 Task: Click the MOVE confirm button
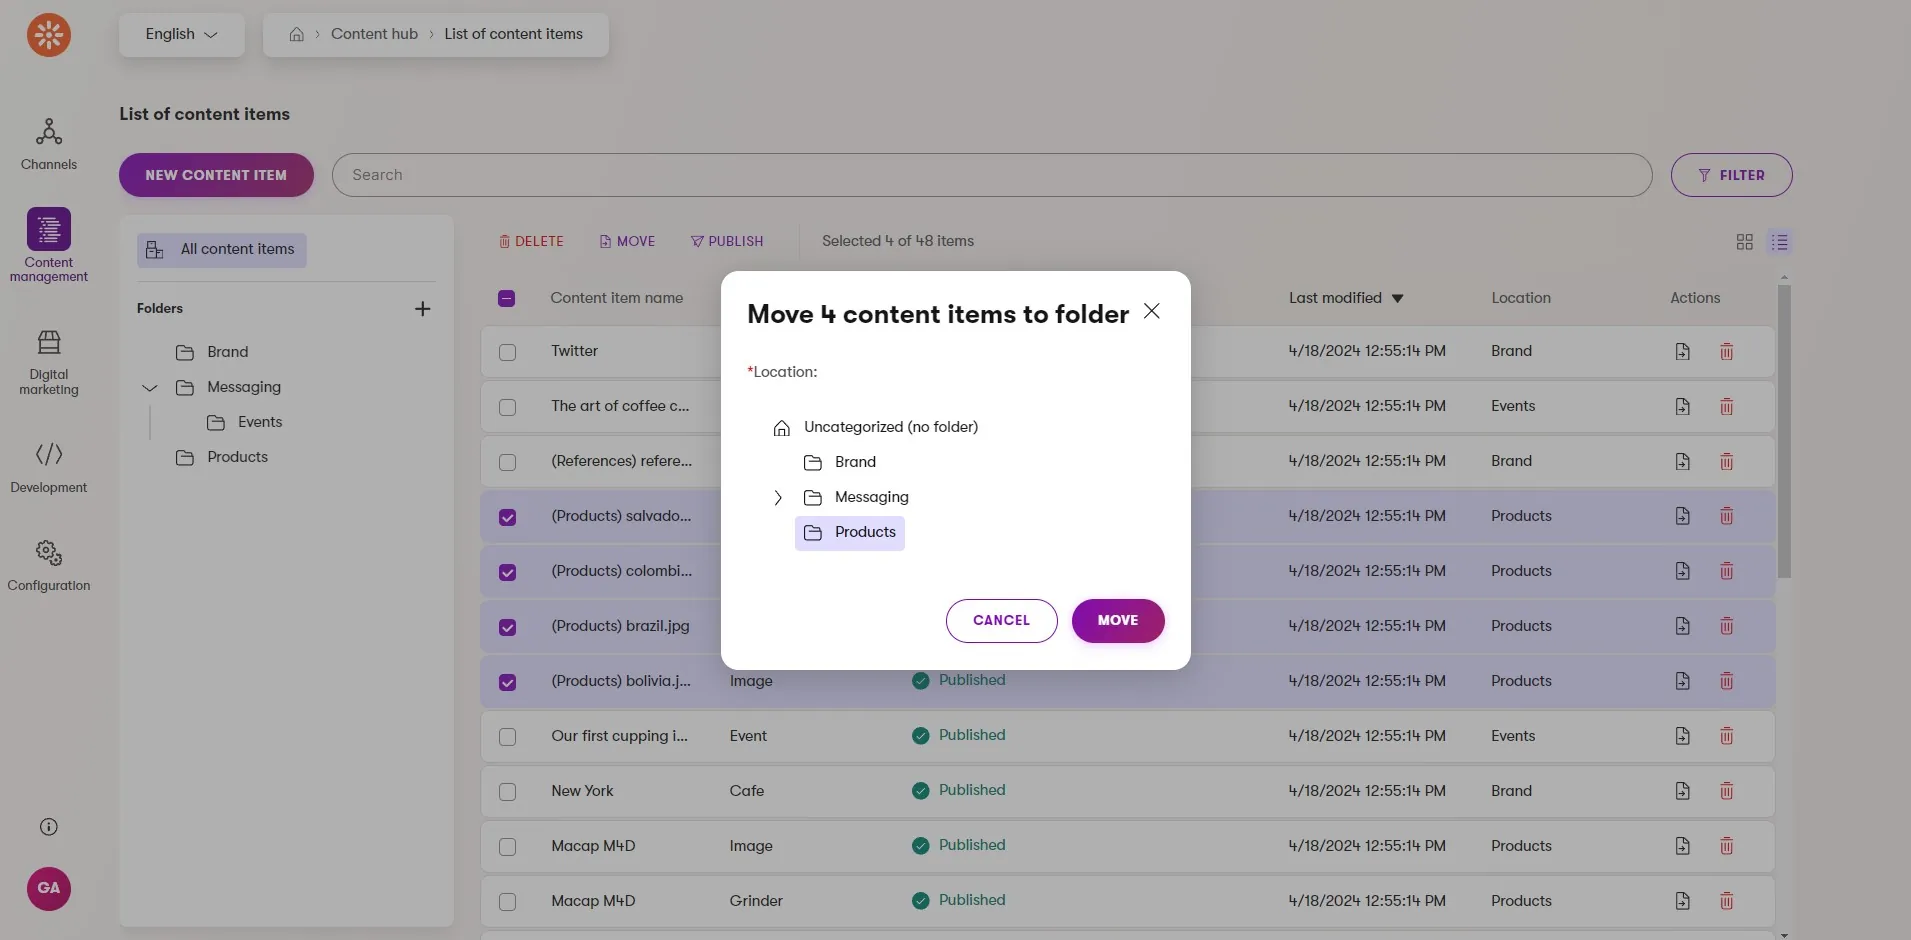point(1118,621)
